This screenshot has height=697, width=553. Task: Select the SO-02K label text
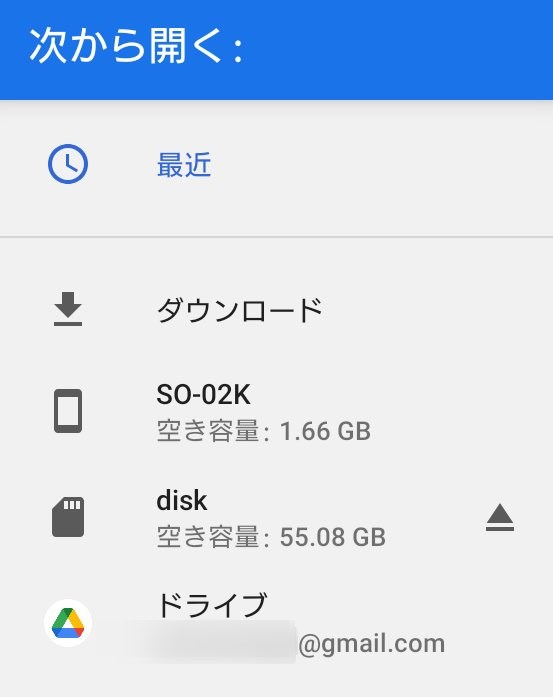203,394
